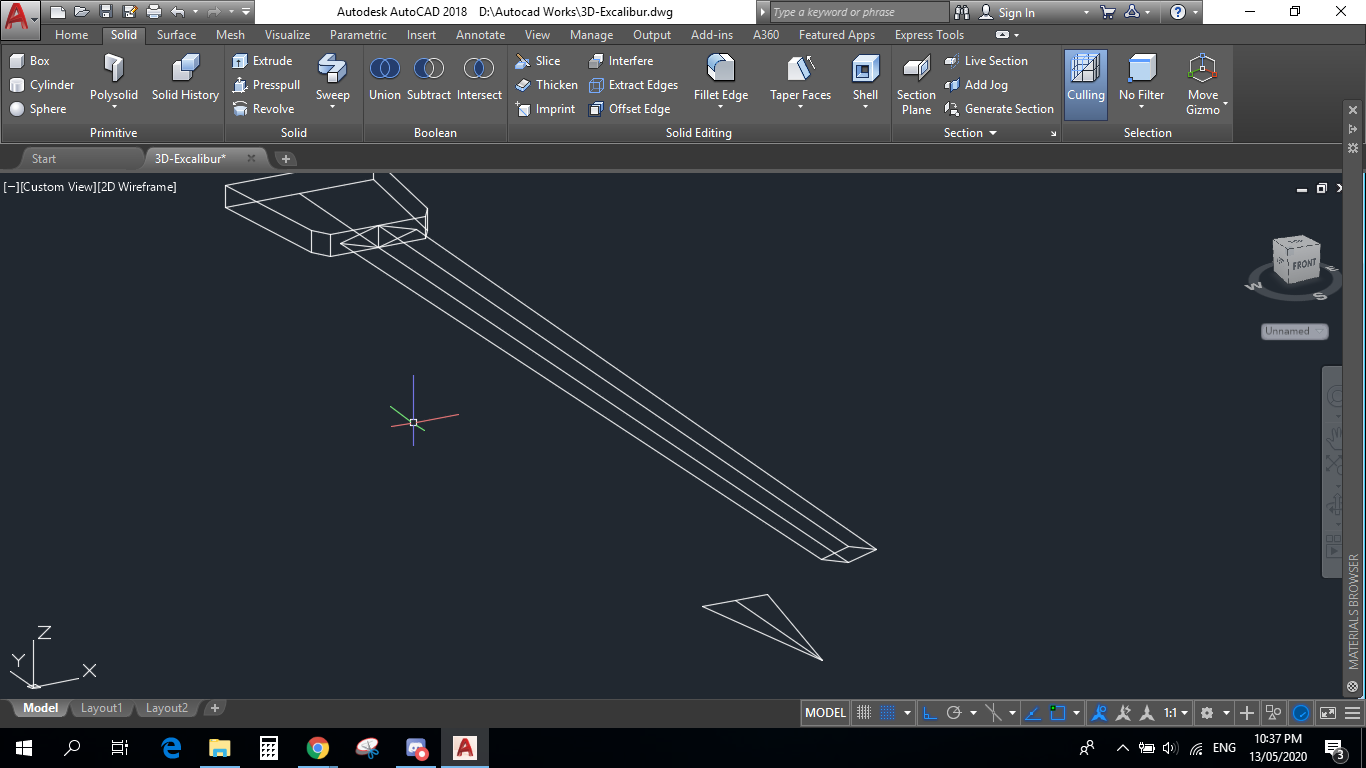Toggle the Culling selection option
1366x768 pixels.
tap(1085, 84)
